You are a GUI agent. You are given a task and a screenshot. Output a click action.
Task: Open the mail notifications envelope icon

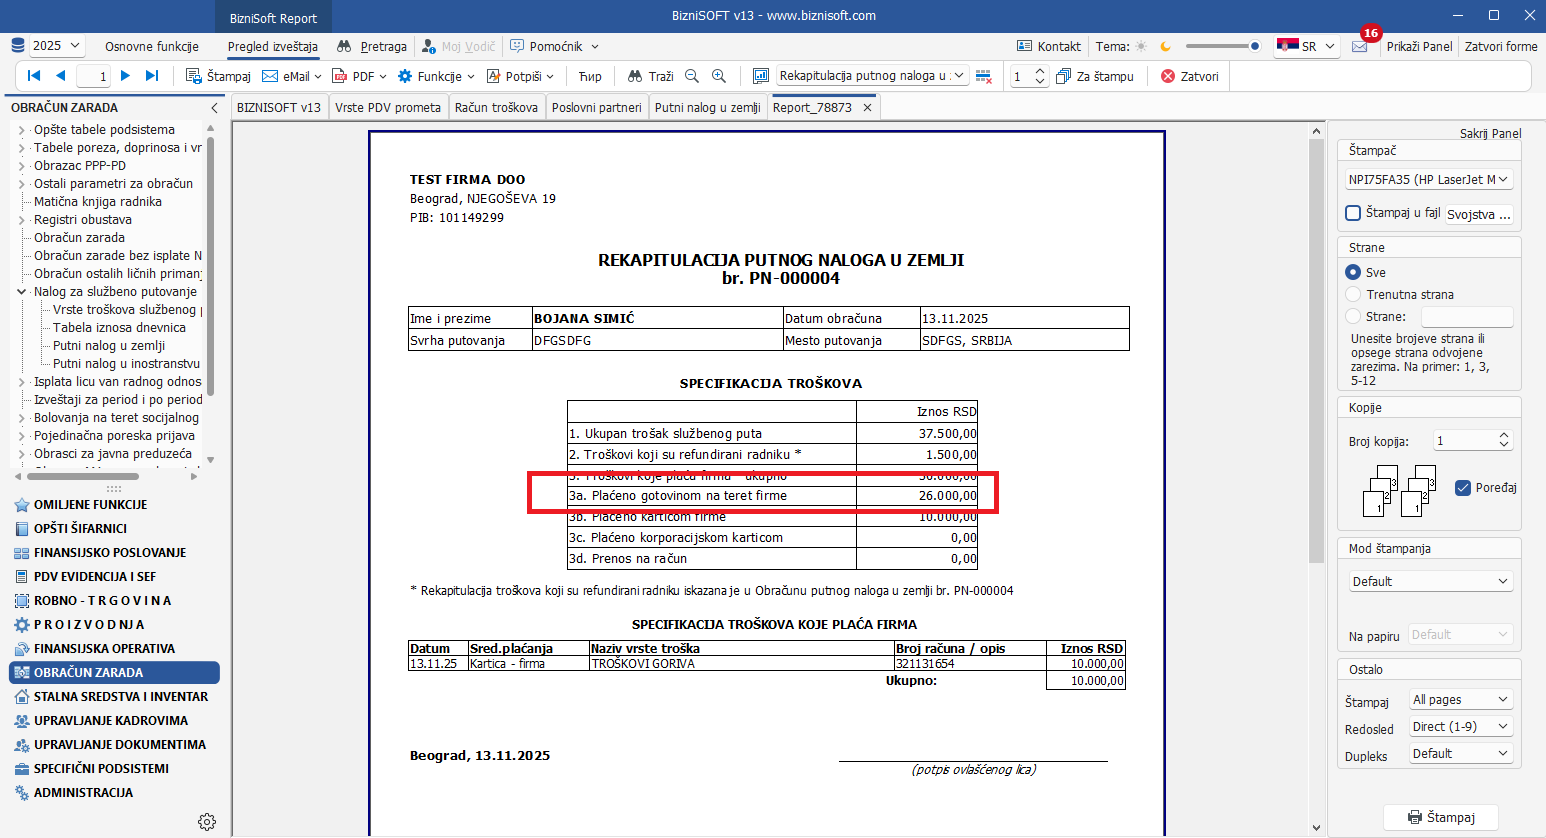click(x=1359, y=47)
